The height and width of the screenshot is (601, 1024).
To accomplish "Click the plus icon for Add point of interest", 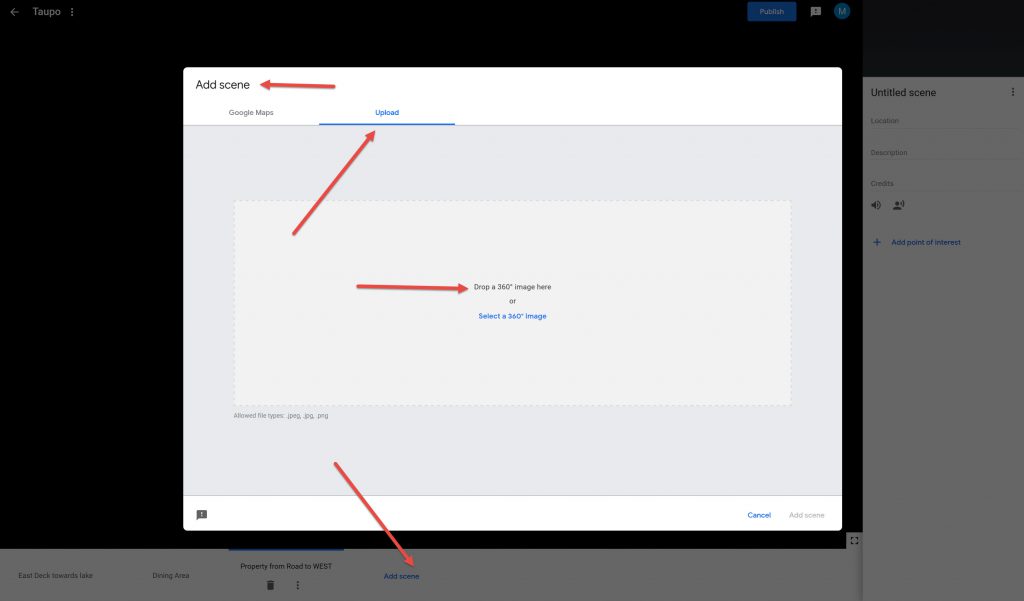I will coord(878,242).
